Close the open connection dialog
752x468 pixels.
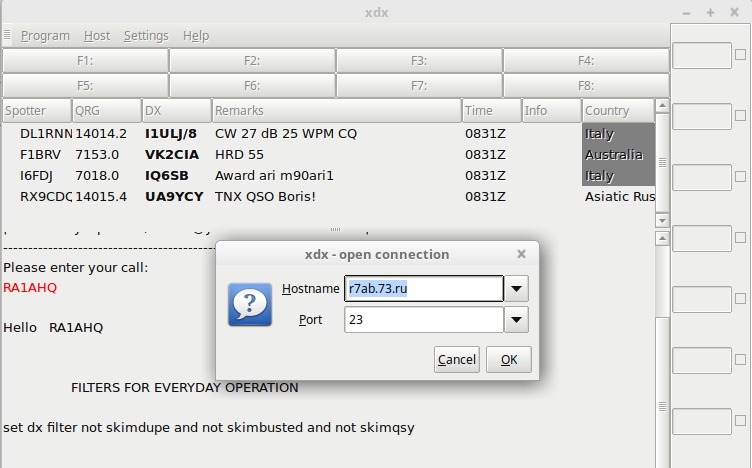pyautogui.click(x=521, y=255)
